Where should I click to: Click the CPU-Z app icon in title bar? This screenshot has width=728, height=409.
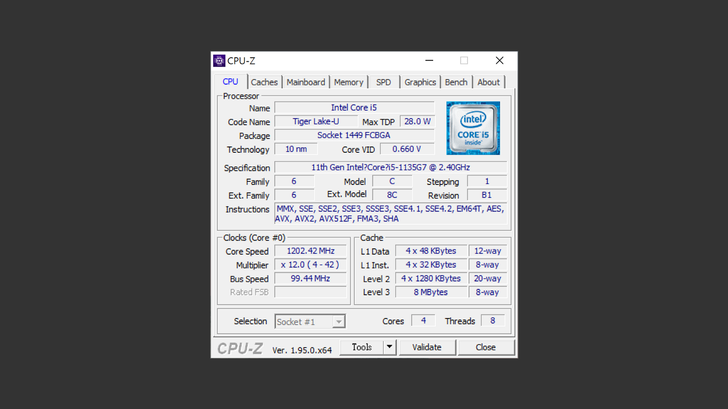(219, 61)
